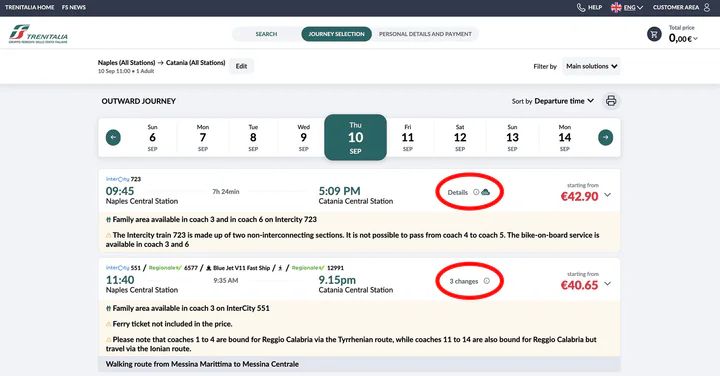Select Thu 10 Sep date
Viewport: 720px width, 376px height.
[x=355, y=137]
